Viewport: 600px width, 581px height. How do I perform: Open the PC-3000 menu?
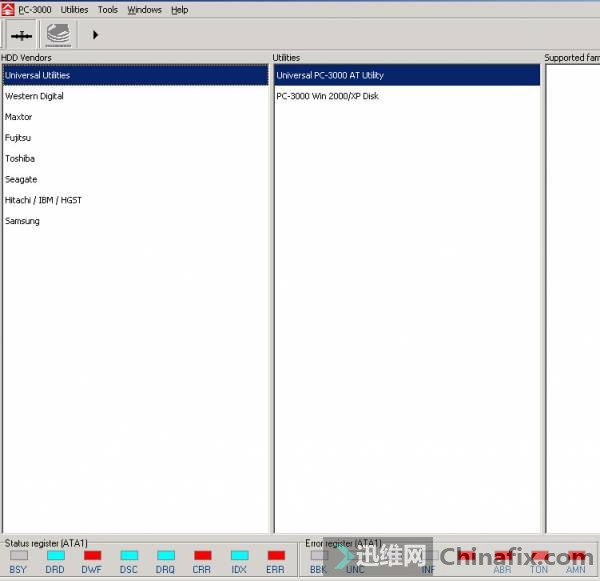tap(35, 10)
